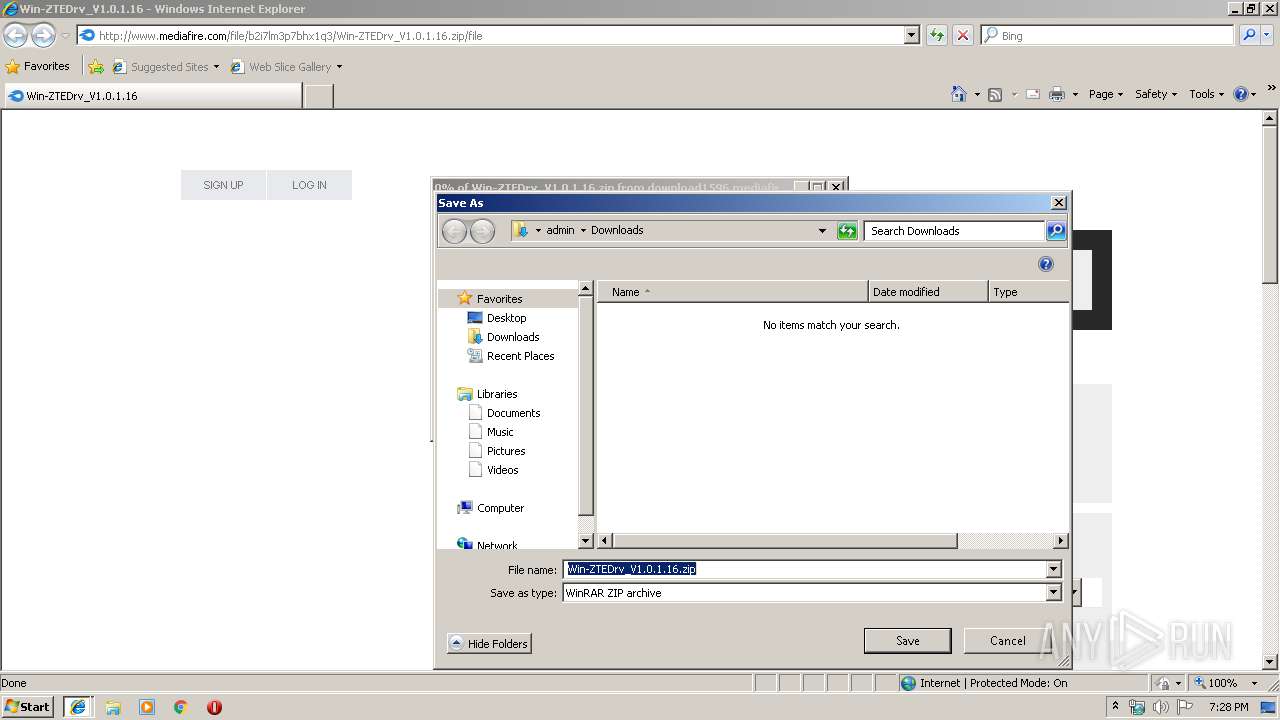Click Hide Folders button
1280x720 pixels.
(x=489, y=644)
